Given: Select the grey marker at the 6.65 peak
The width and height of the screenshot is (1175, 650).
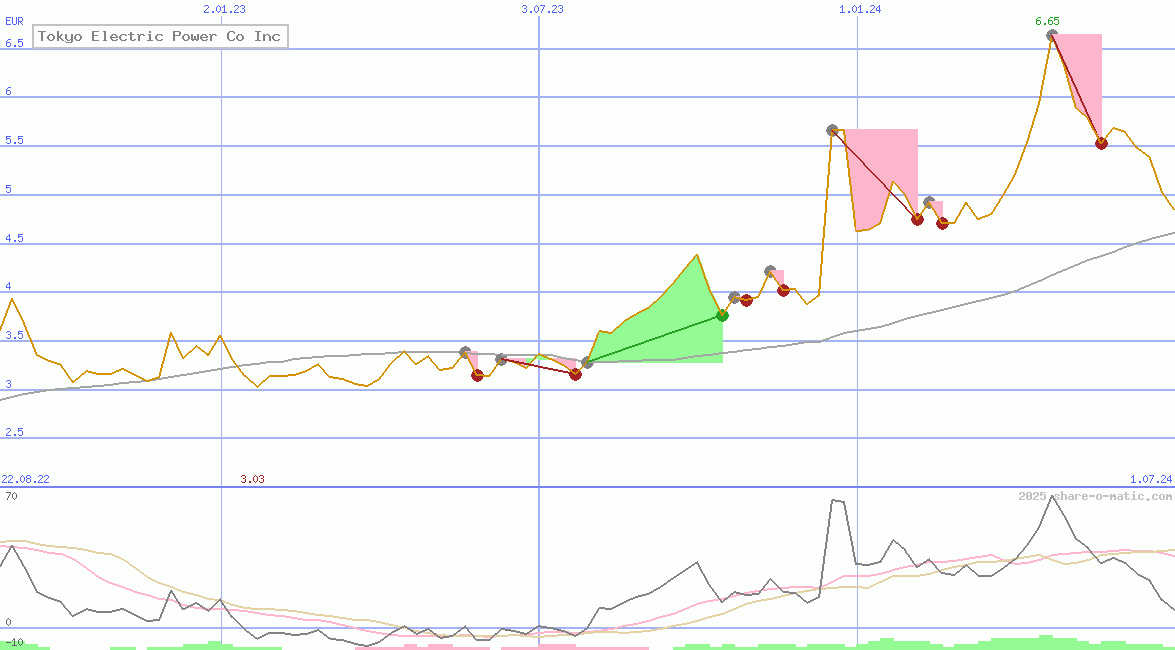Looking at the screenshot, I should [x=1052, y=34].
